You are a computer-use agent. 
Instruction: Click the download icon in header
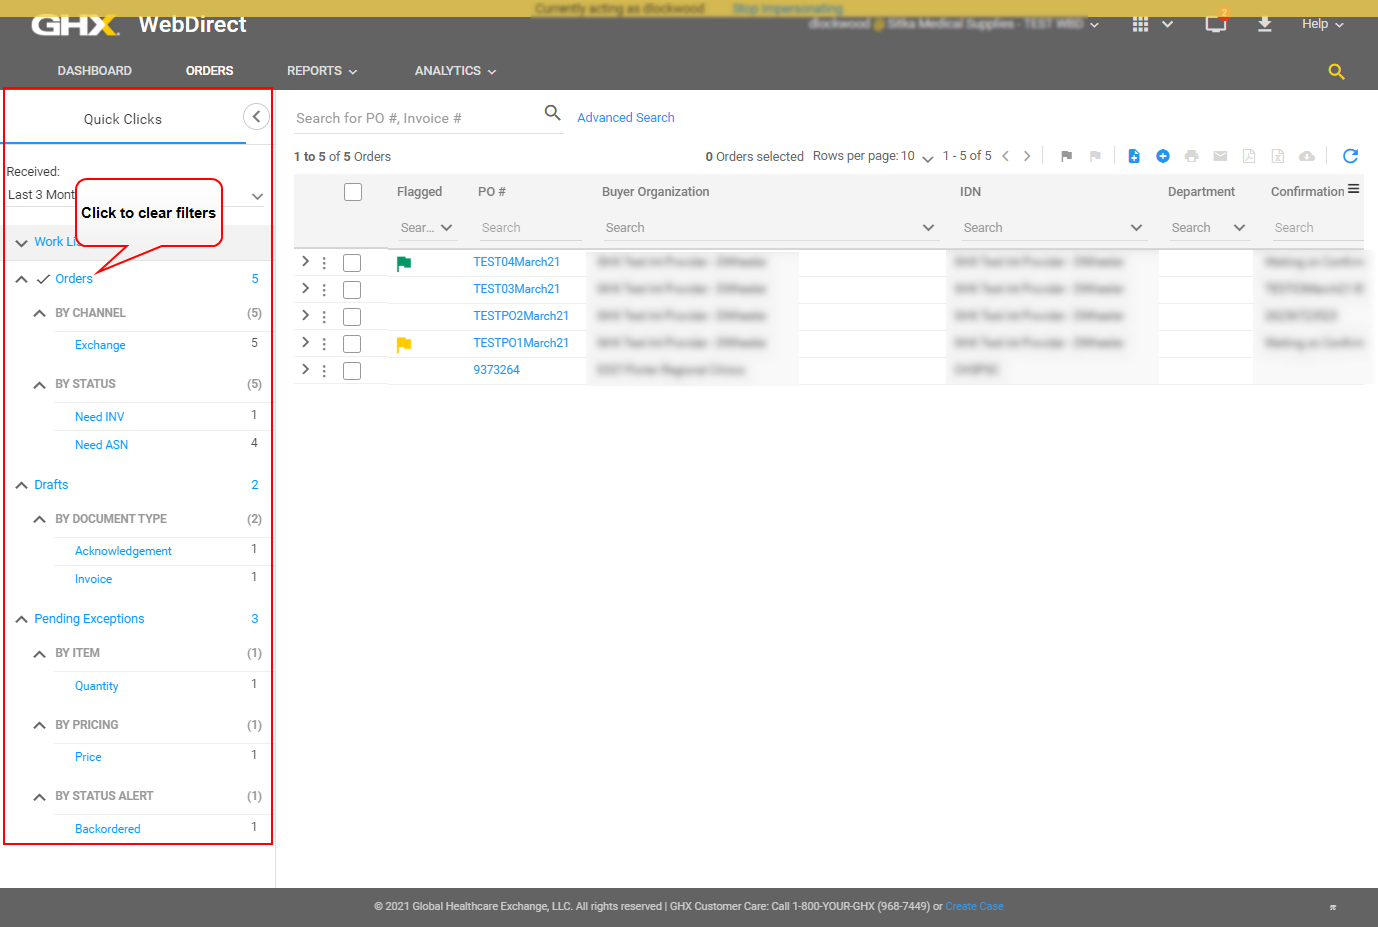[x=1265, y=24]
